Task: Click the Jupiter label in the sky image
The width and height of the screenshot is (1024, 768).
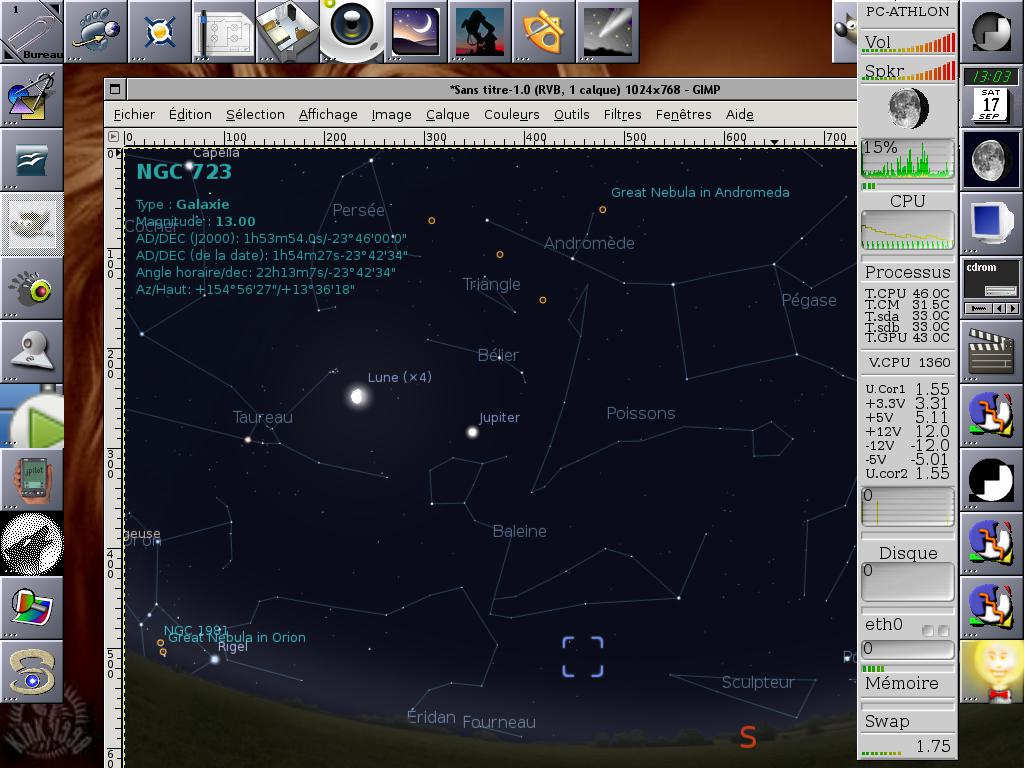Action: point(500,417)
